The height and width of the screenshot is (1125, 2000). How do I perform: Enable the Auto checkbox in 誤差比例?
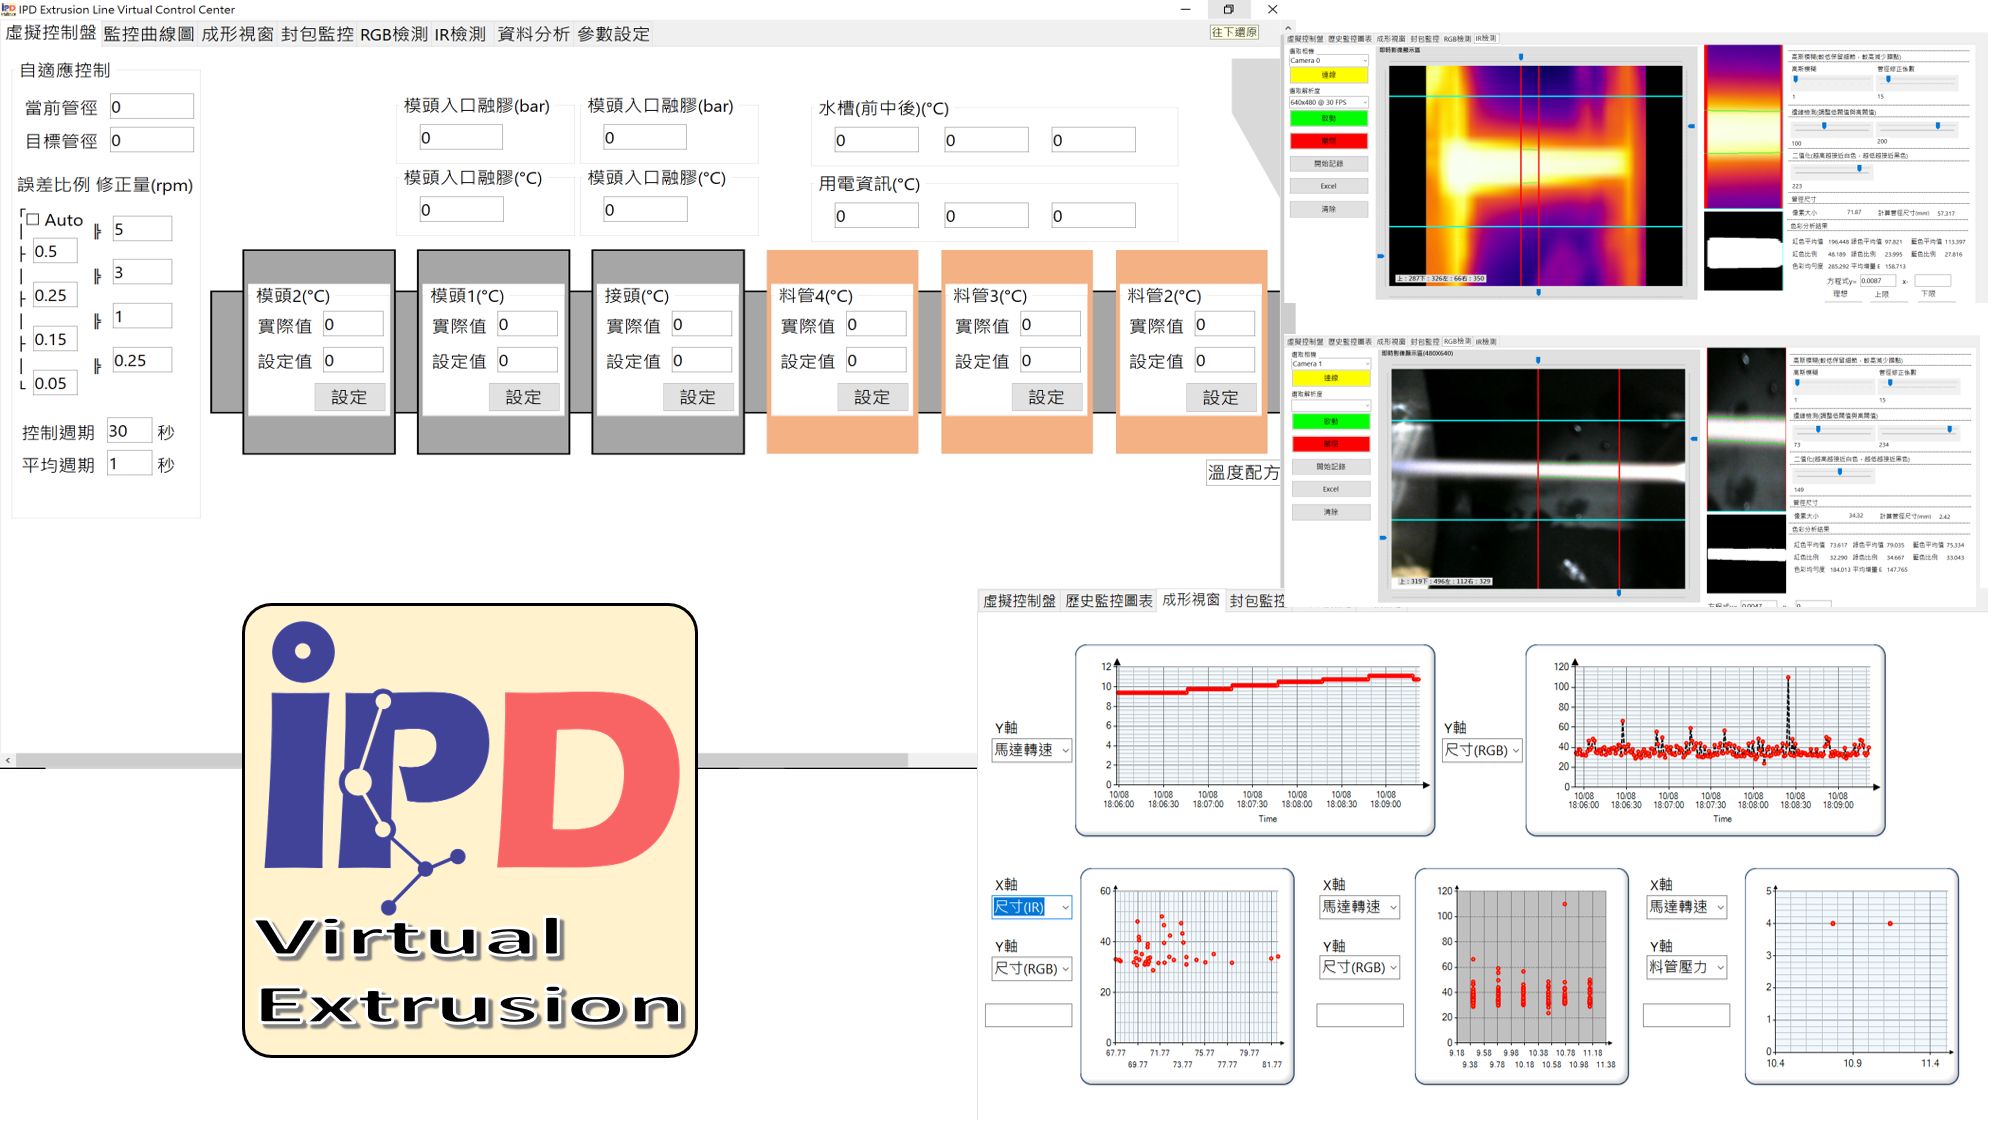tap(33, 219)
